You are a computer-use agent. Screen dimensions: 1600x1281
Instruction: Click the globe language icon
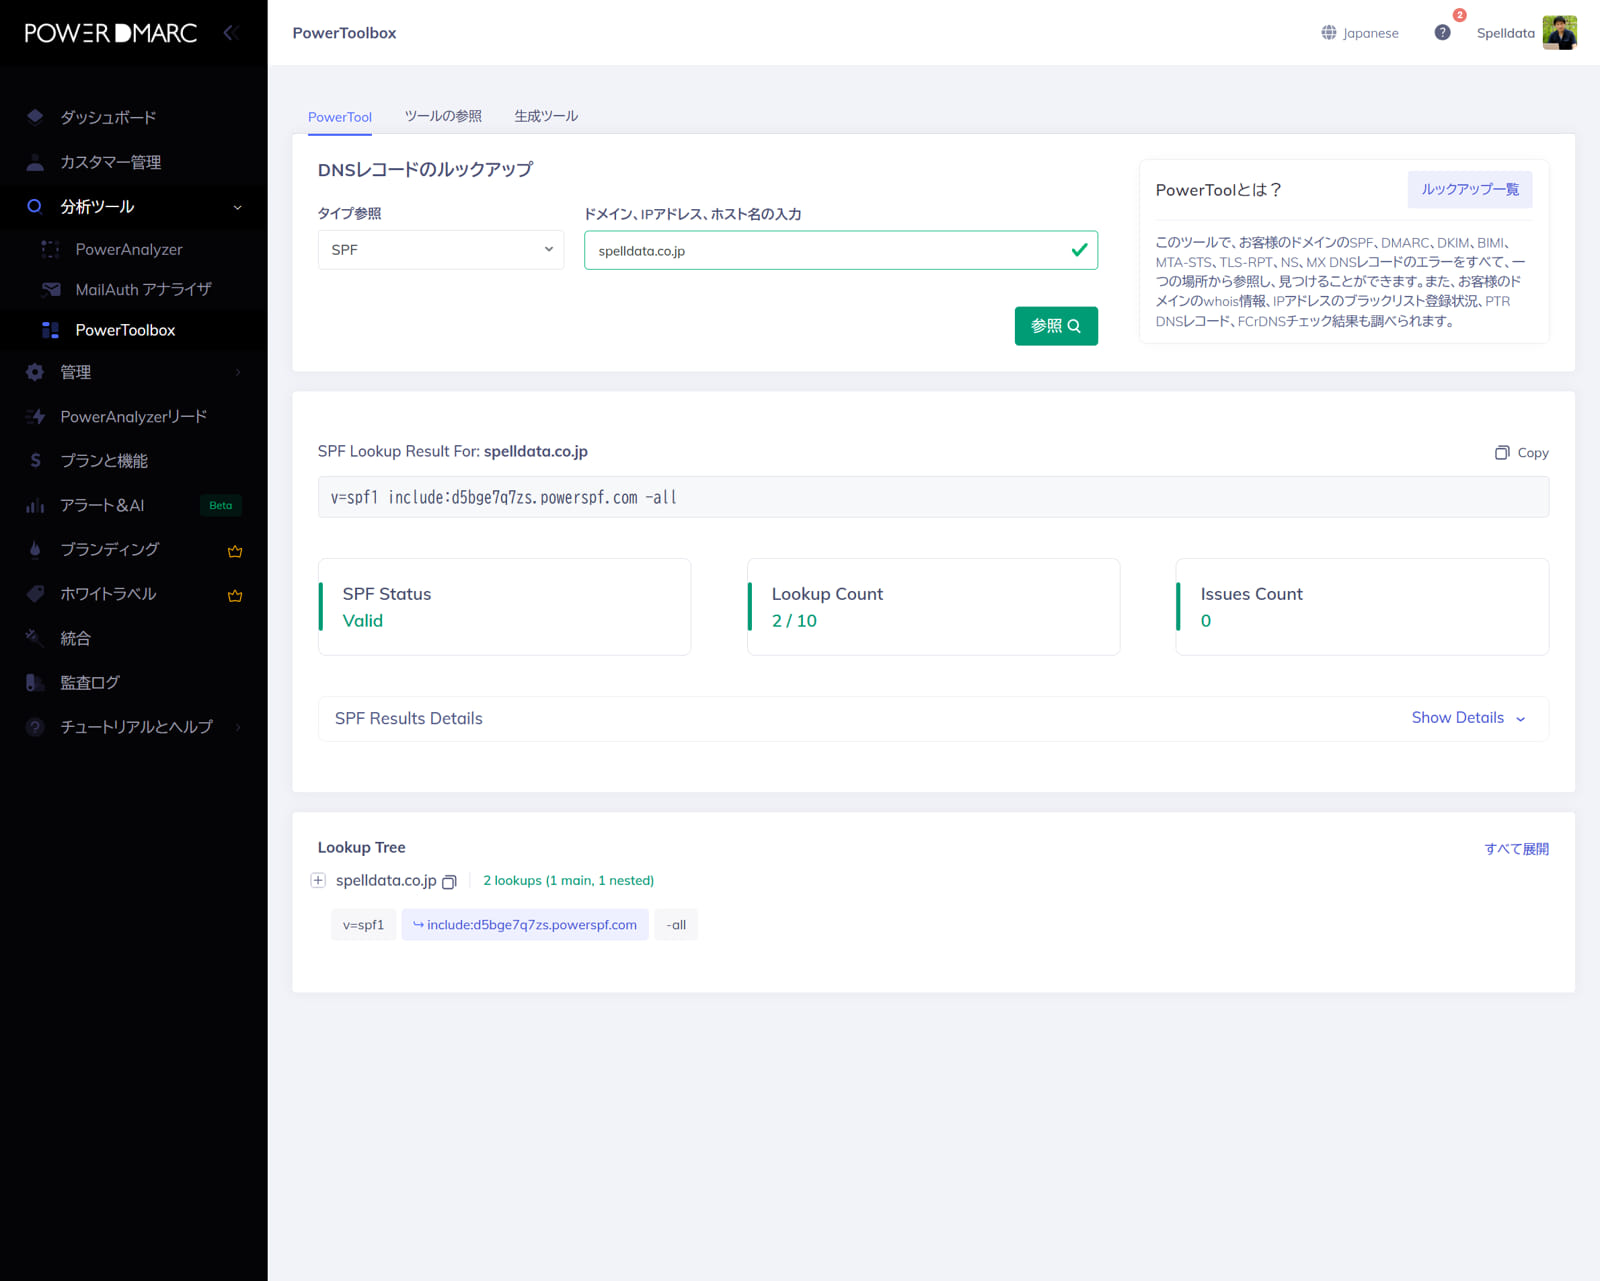(1328, 33)
